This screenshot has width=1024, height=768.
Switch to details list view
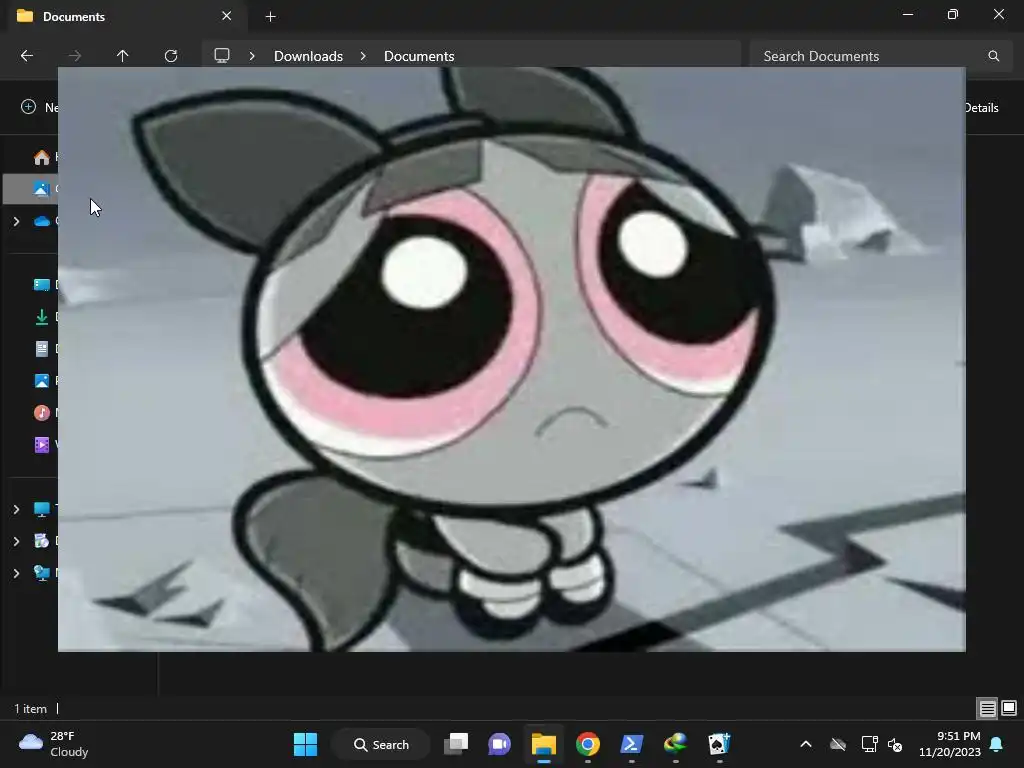click(987, 708)
